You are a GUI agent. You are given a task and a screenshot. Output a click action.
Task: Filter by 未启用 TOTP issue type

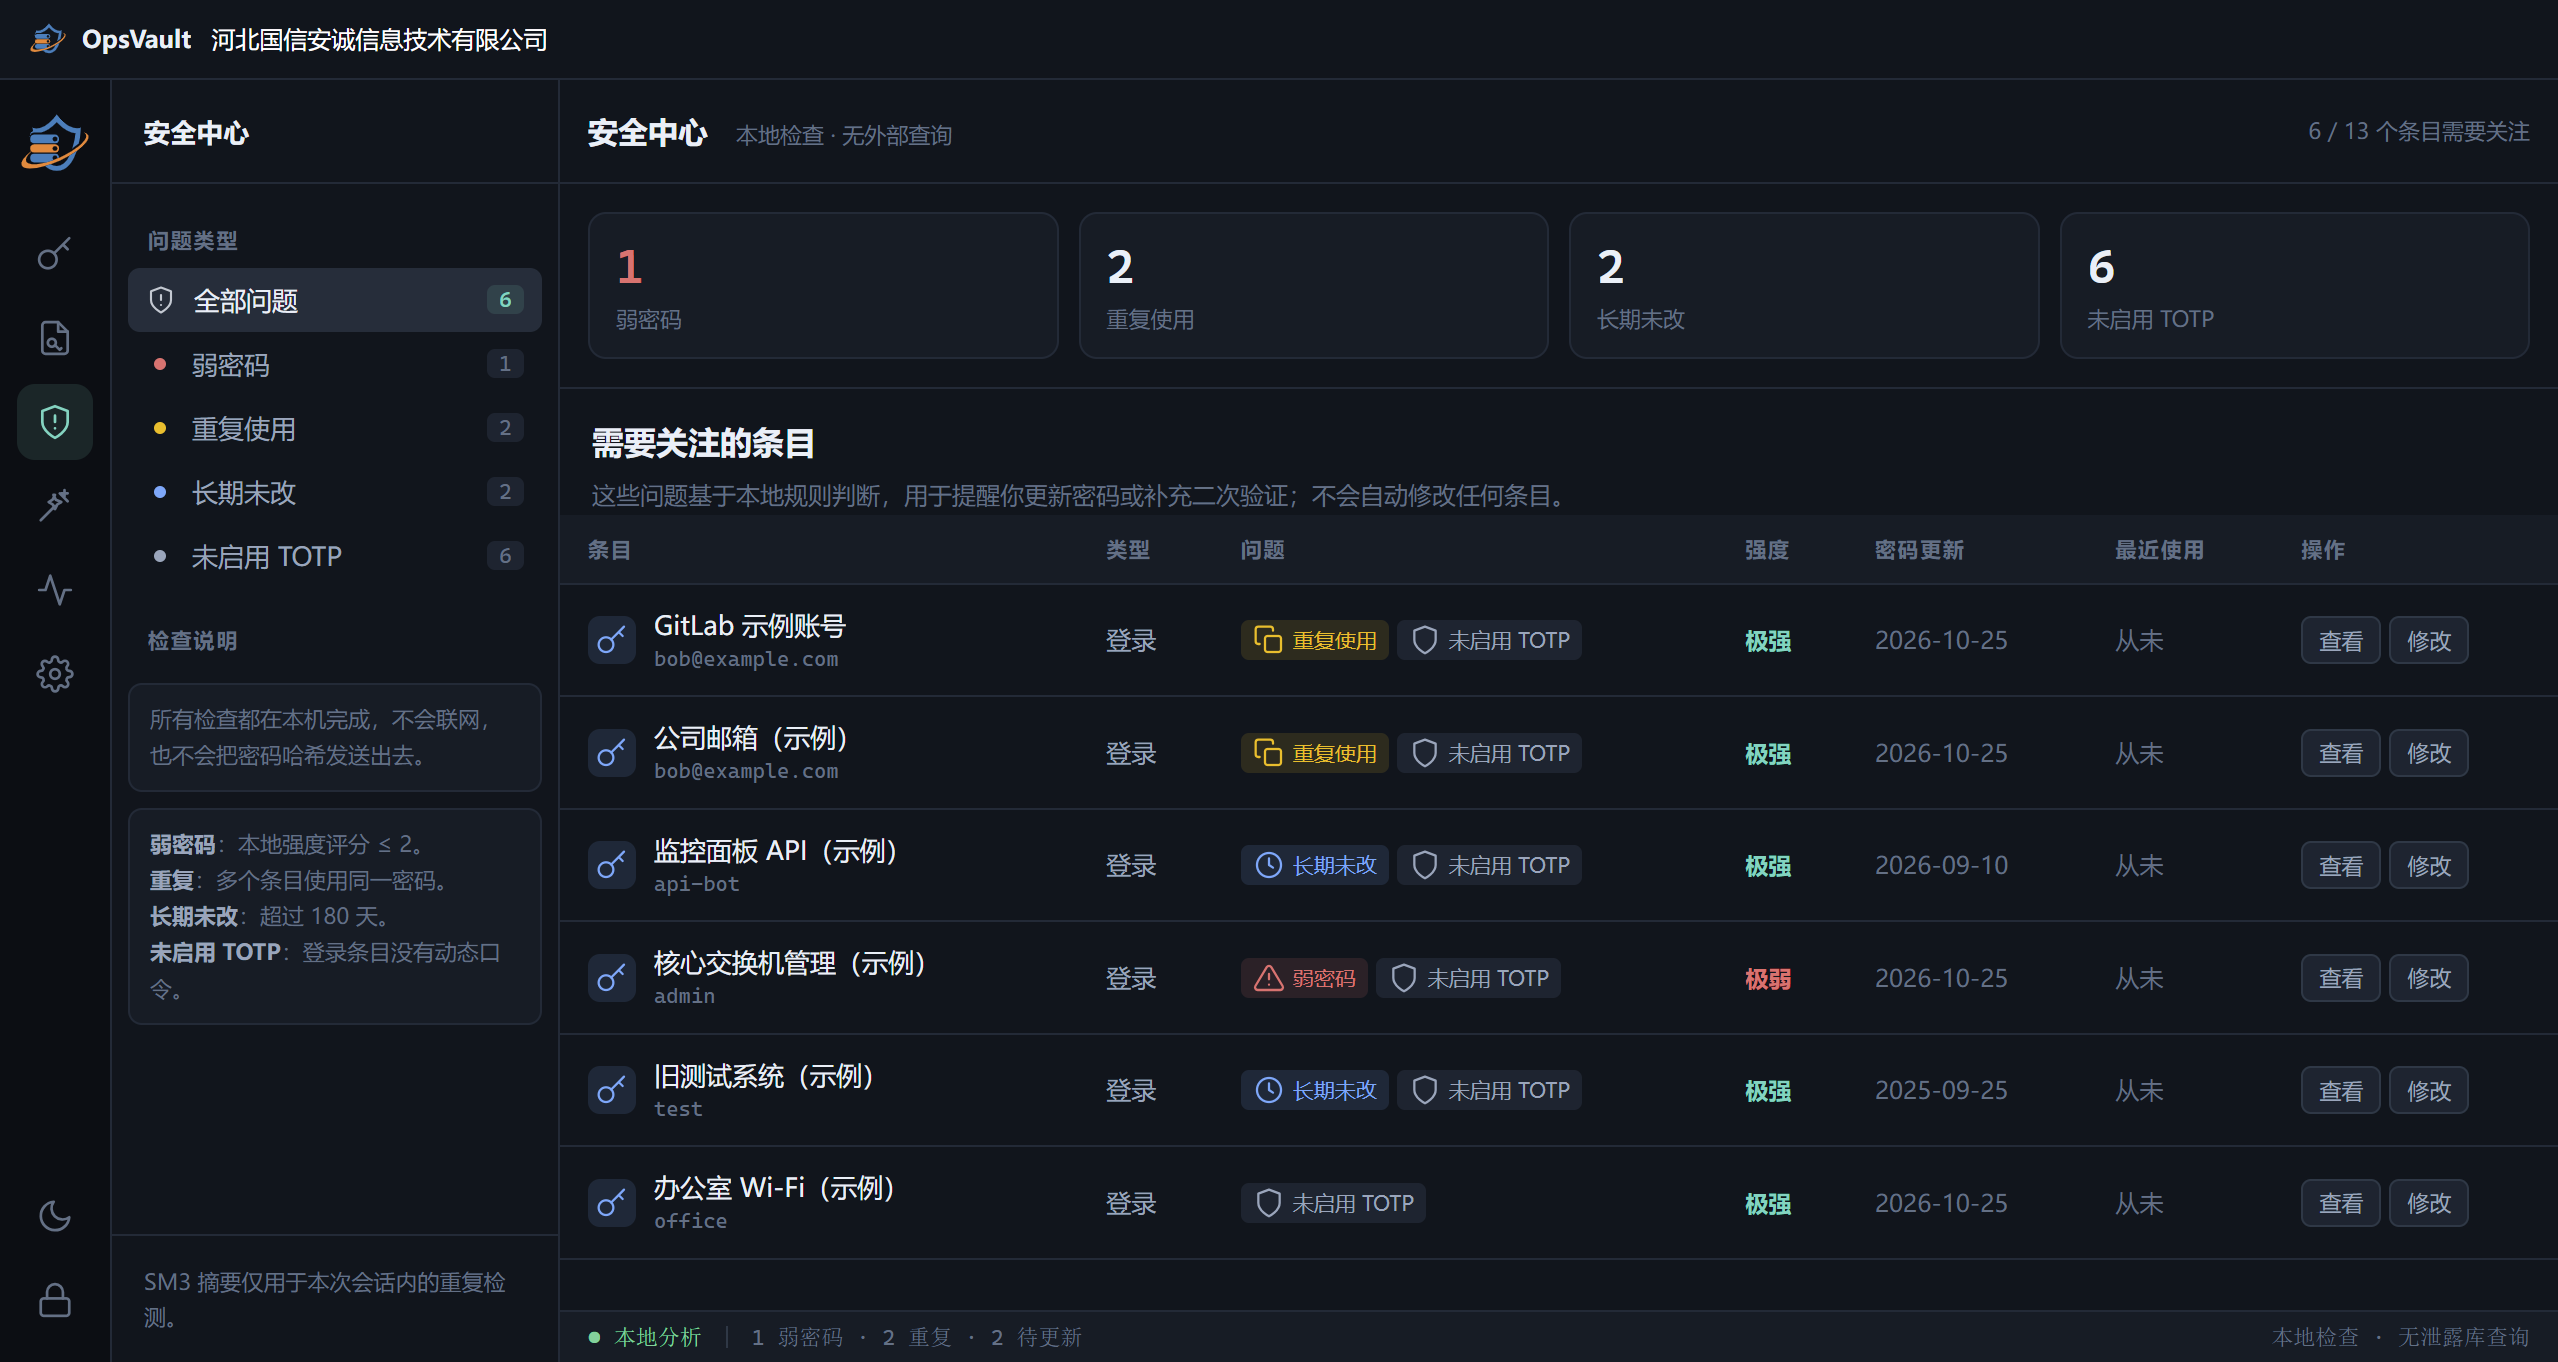[335, 556]
